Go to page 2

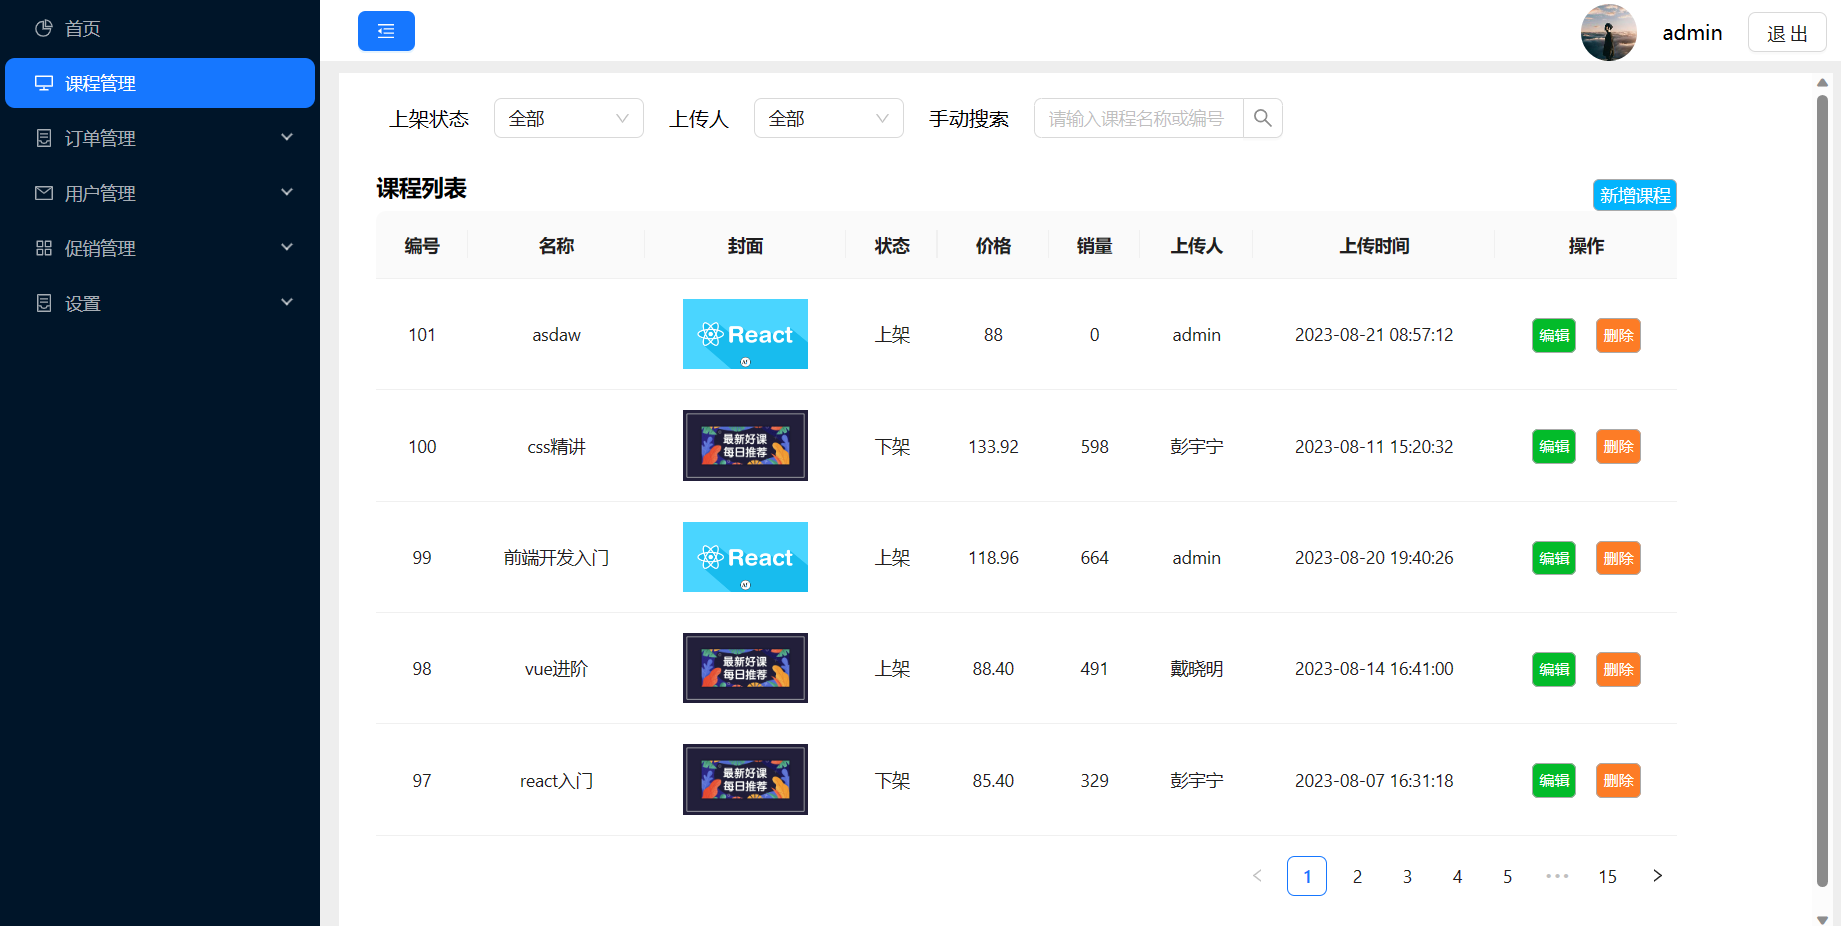click(x=1357, y=876)
